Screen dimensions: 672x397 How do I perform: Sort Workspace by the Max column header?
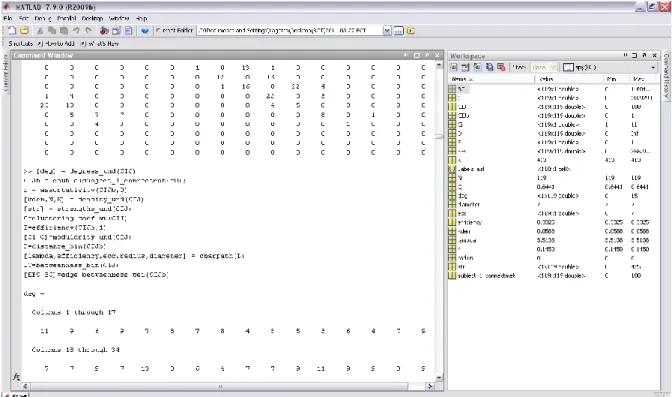click(644, 79)
